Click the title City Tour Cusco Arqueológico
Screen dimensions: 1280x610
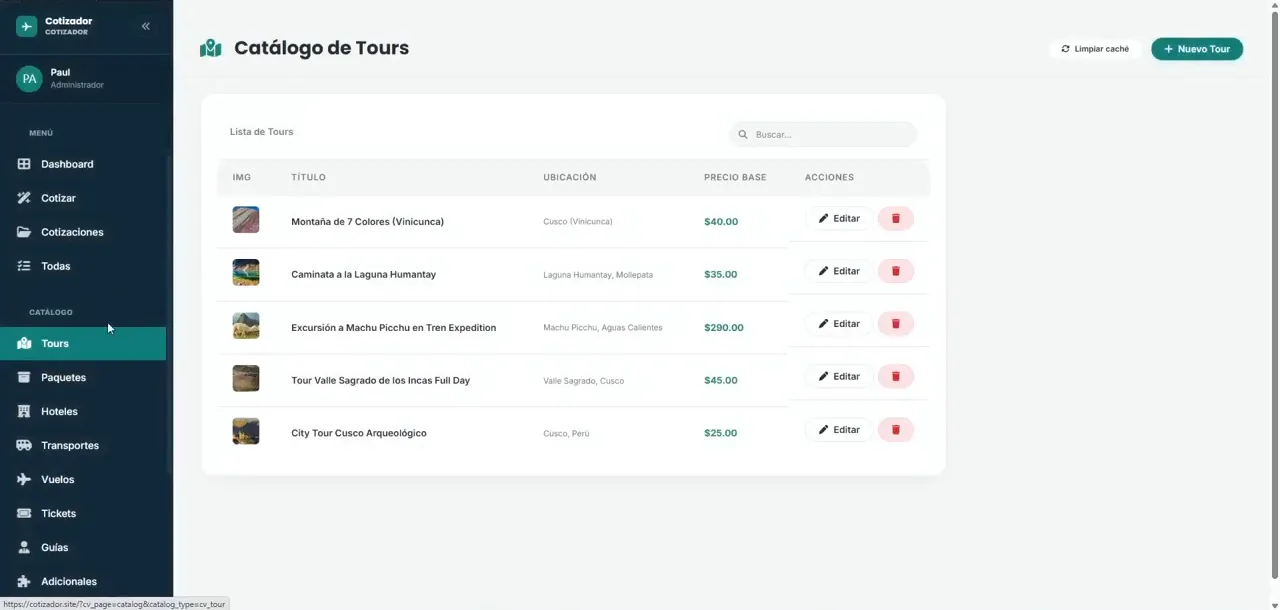tap(359, 433)
